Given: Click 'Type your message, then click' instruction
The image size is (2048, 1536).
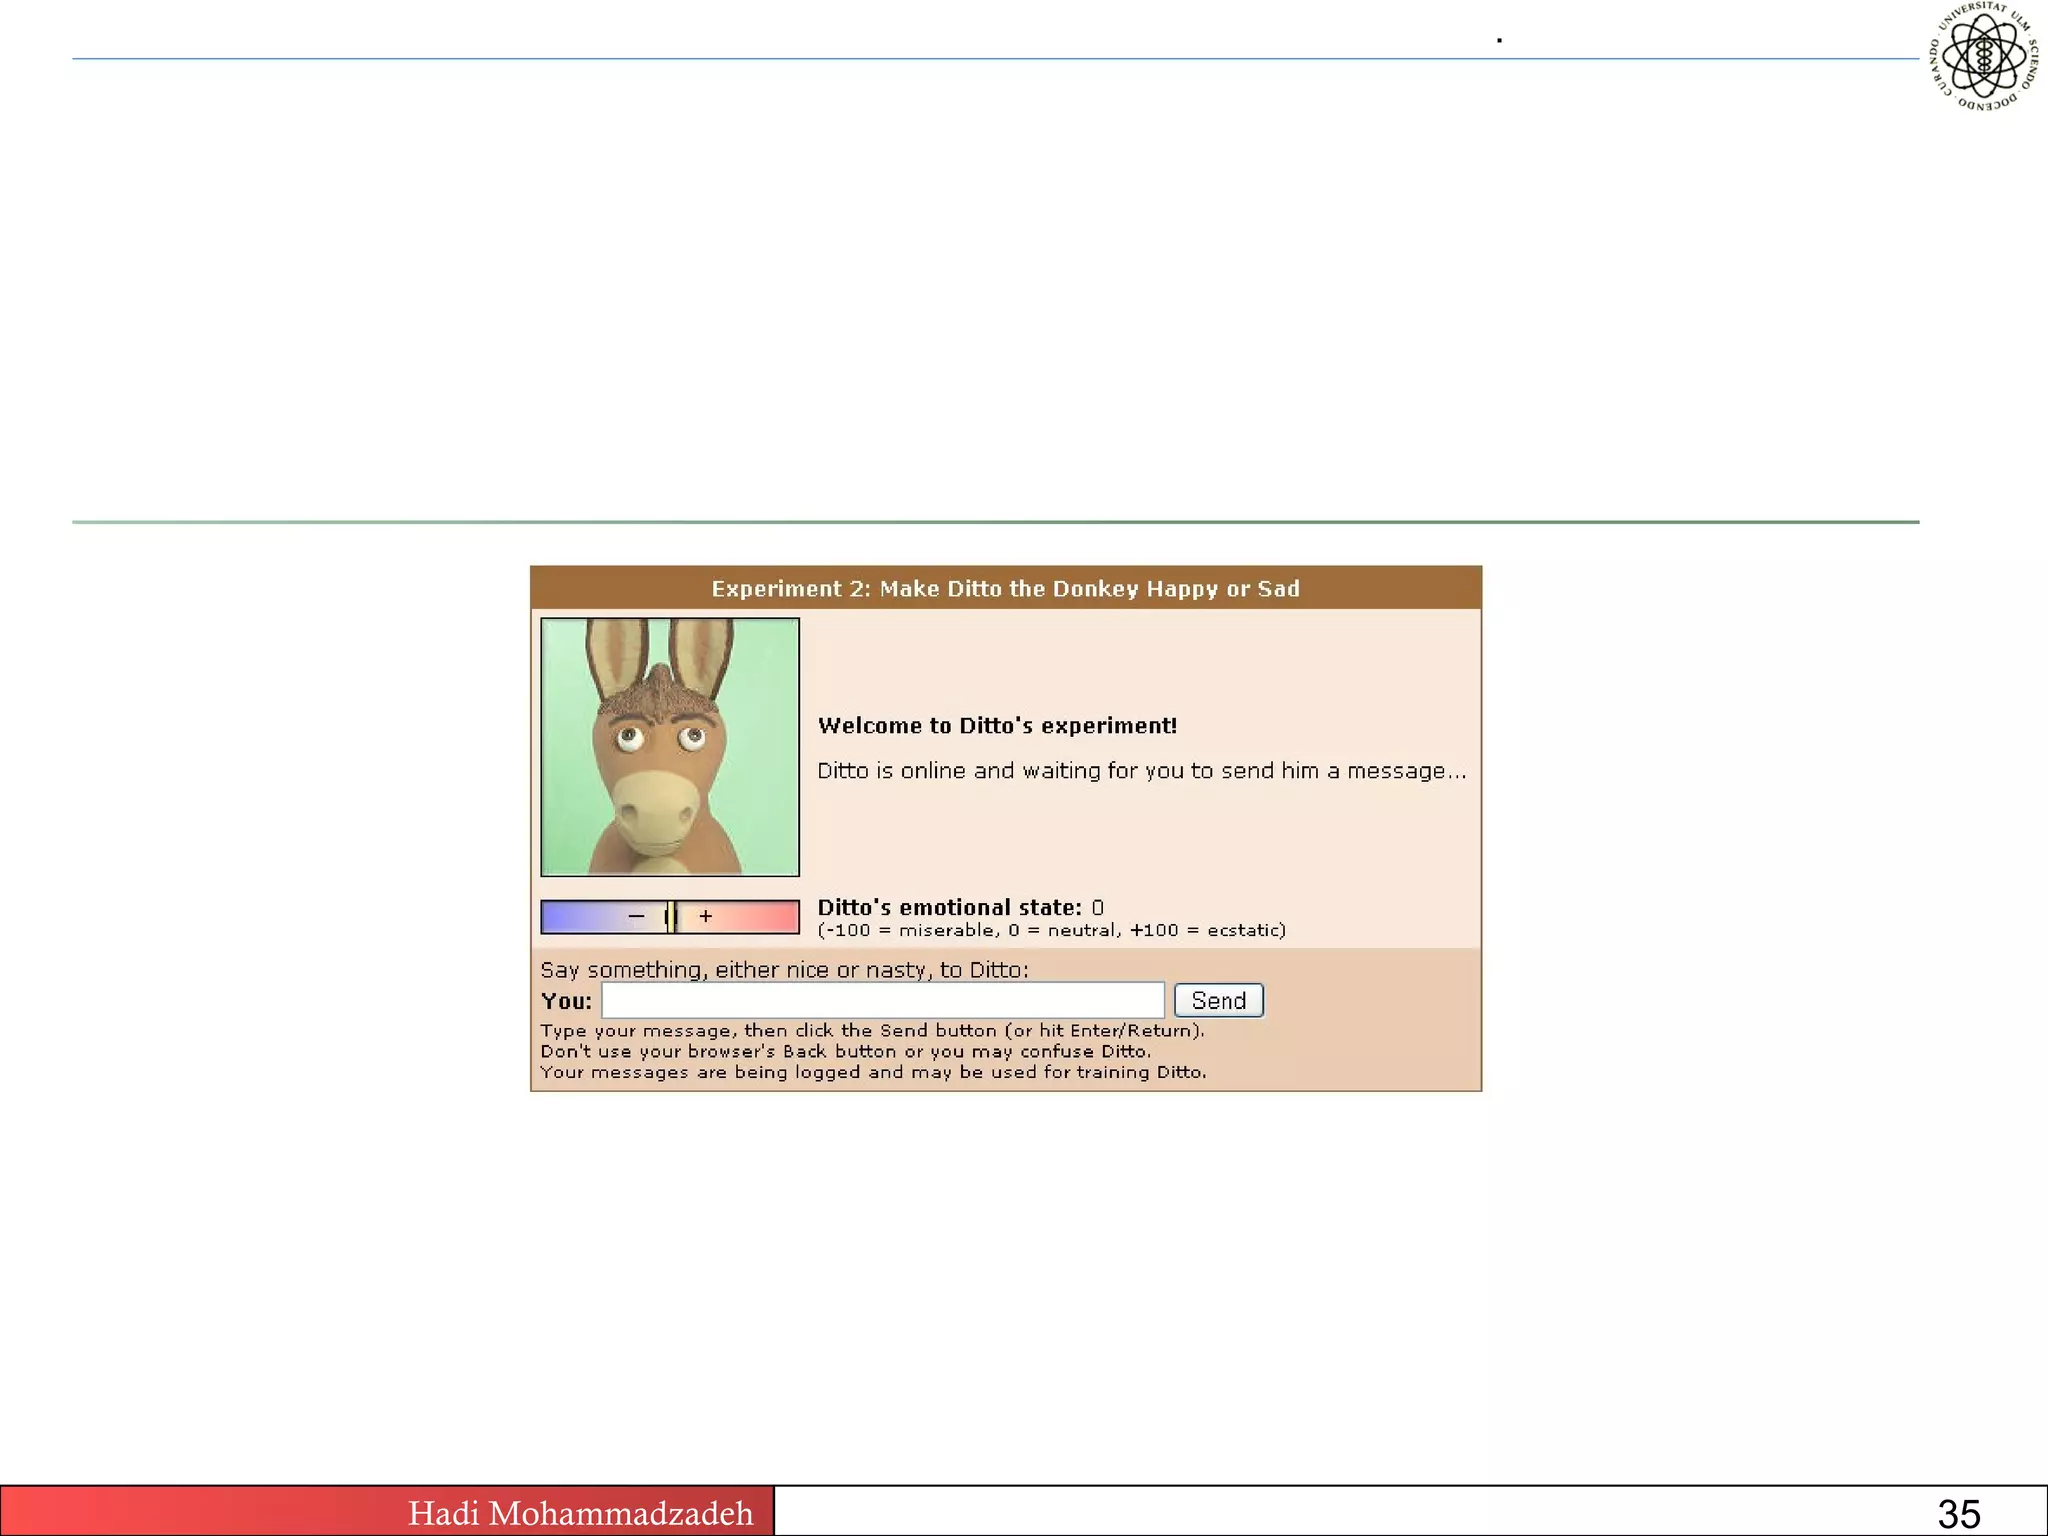Looking at the screenshot, I should 872,1031.
